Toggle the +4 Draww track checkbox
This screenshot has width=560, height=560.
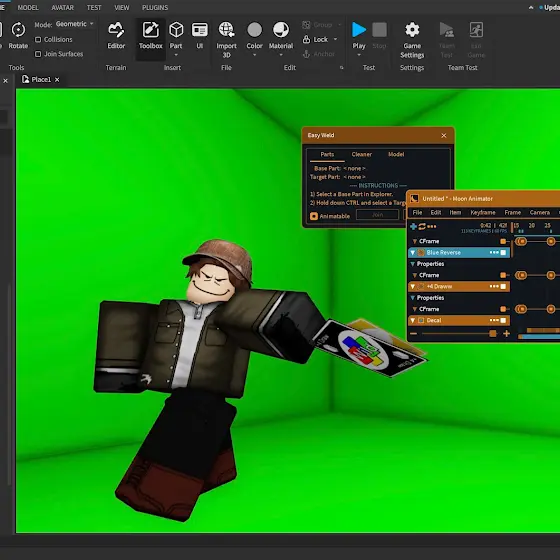(x=503, y=286)
